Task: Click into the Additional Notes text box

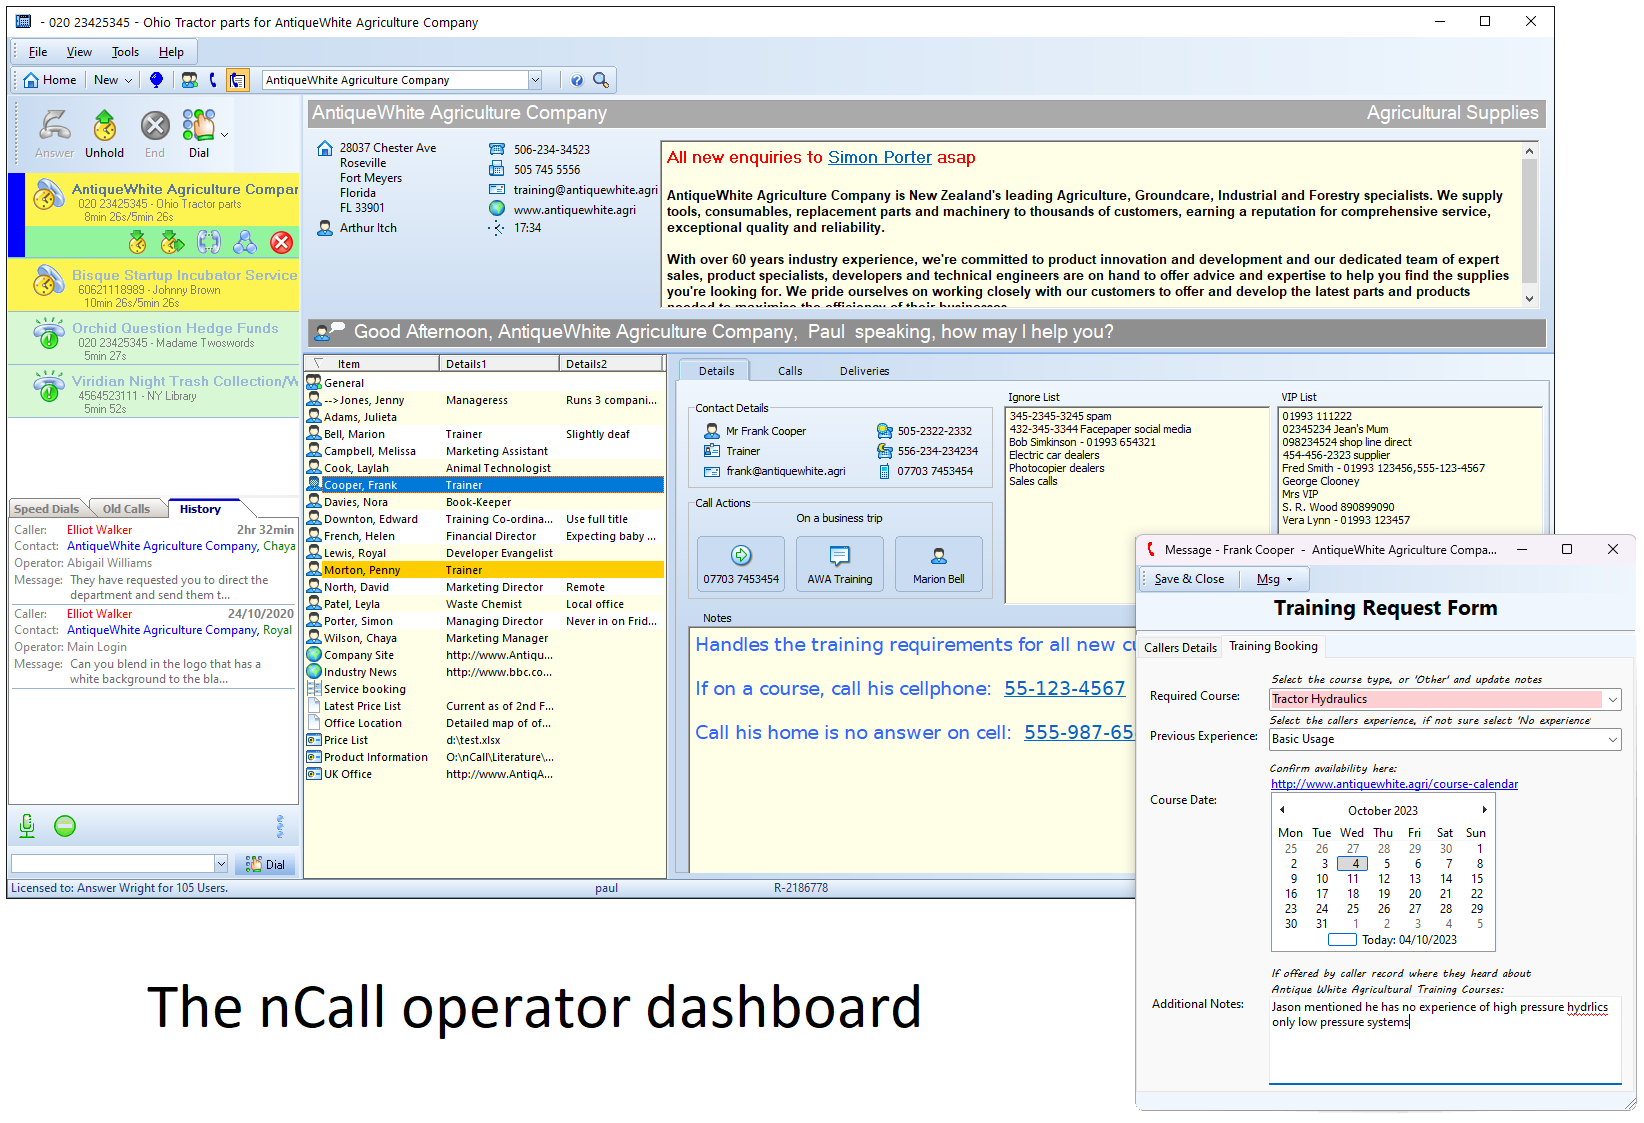Action: (x=1445, y=1040)
